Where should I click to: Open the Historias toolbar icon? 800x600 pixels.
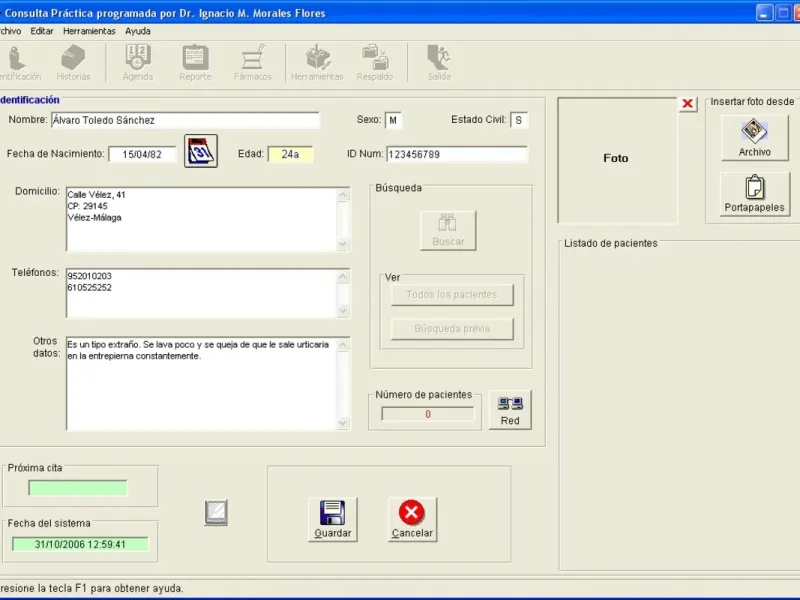[73, 63]
